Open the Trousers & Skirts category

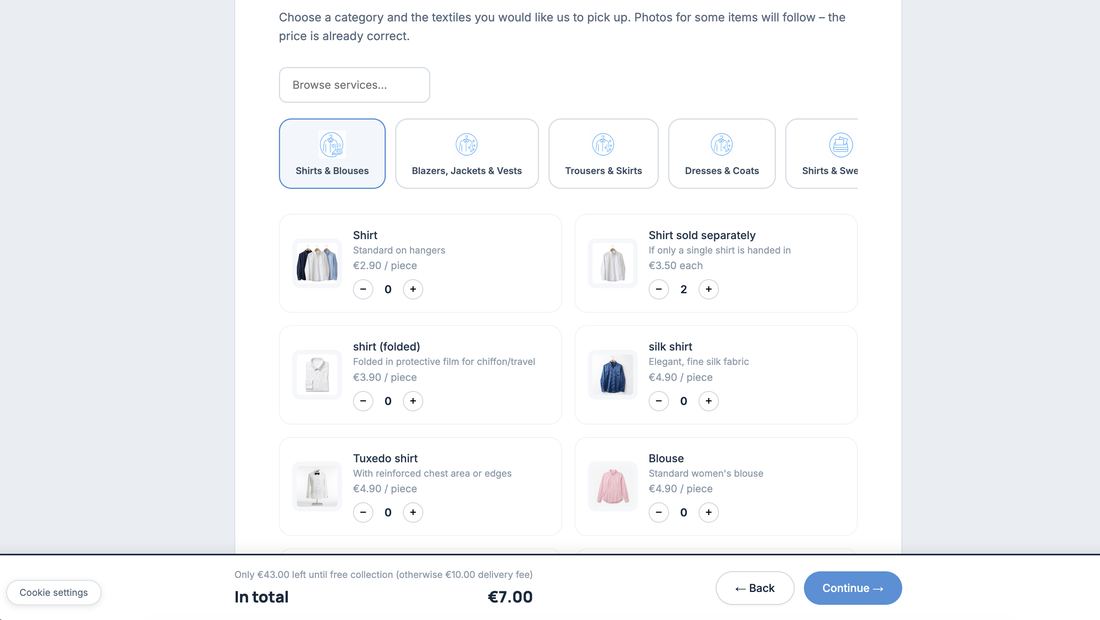[x=603, y=154]
